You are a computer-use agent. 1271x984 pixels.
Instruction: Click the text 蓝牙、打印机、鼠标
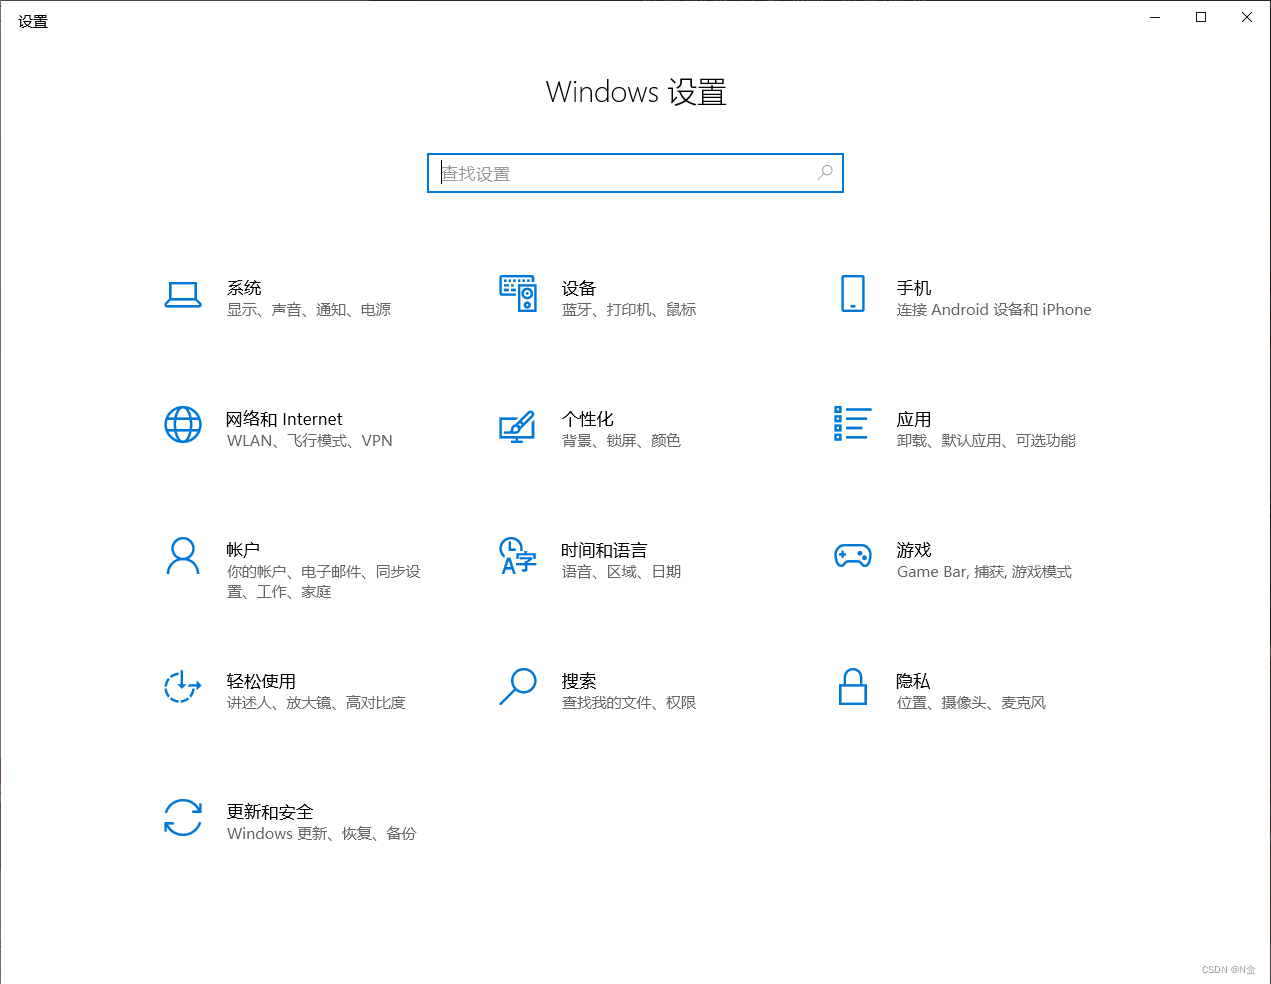pyautogui.click(x=629, y=310)
